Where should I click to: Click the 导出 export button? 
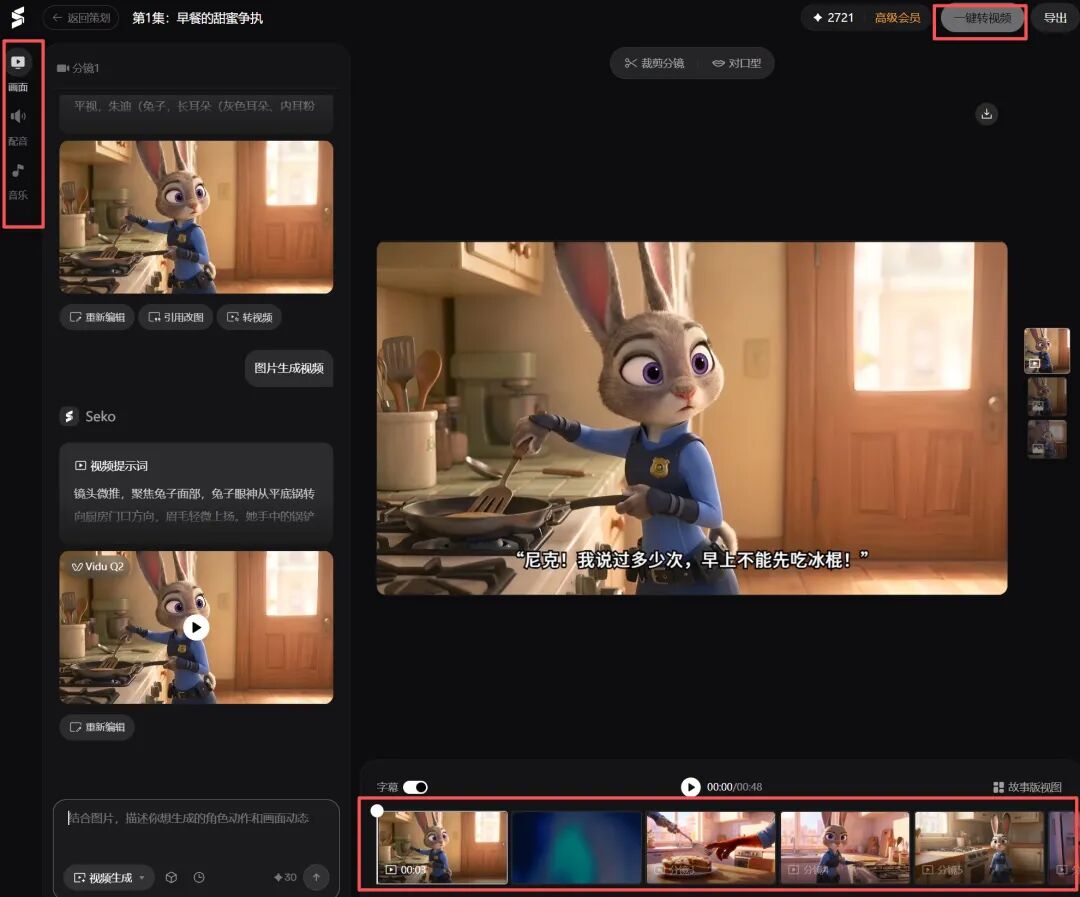pyautogui.click(x=1055, y=17)
